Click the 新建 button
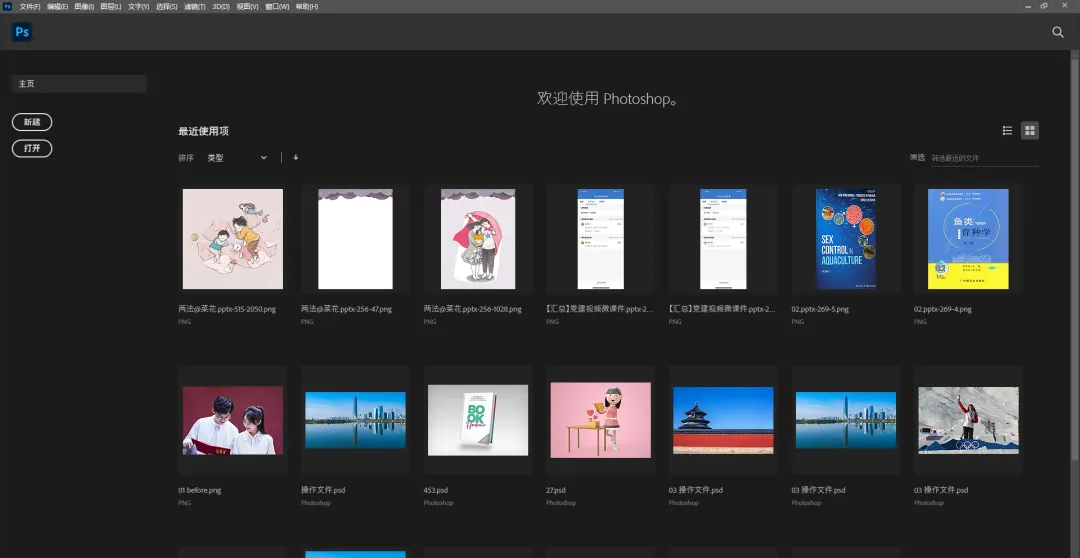The image size is (1080, 558). (32, 122)
